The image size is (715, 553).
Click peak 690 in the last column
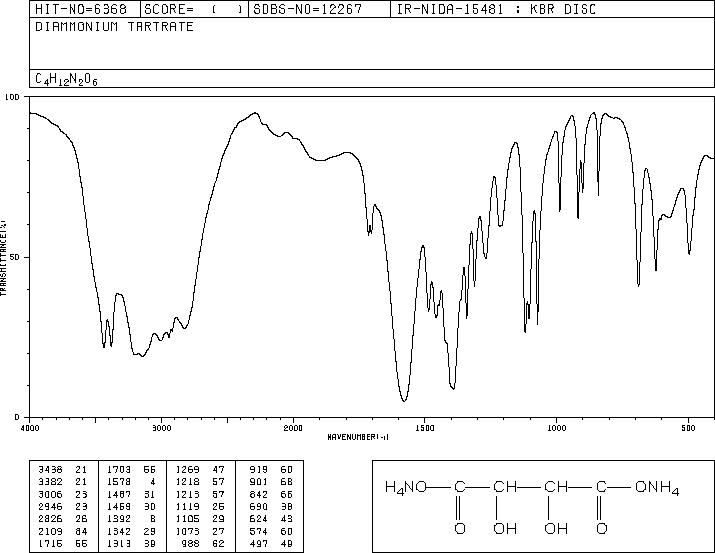pyautogui.click(x=259, y=506)
